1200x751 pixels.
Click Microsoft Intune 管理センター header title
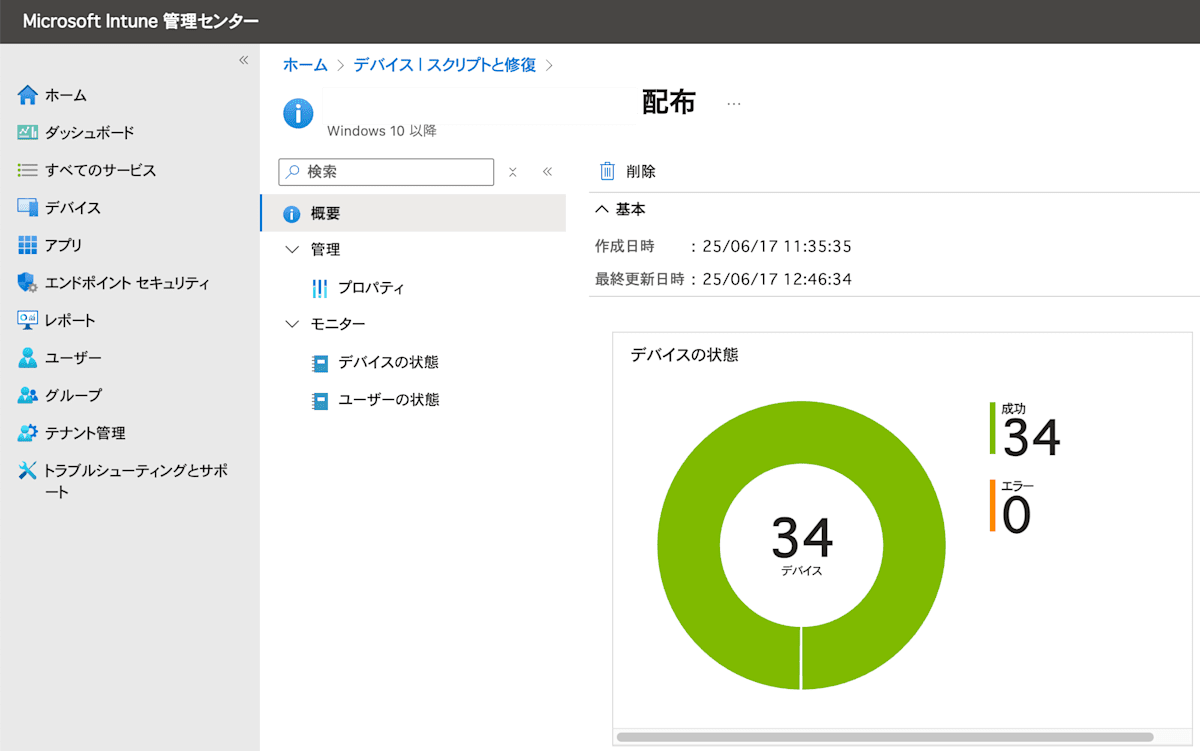(140, 21)
